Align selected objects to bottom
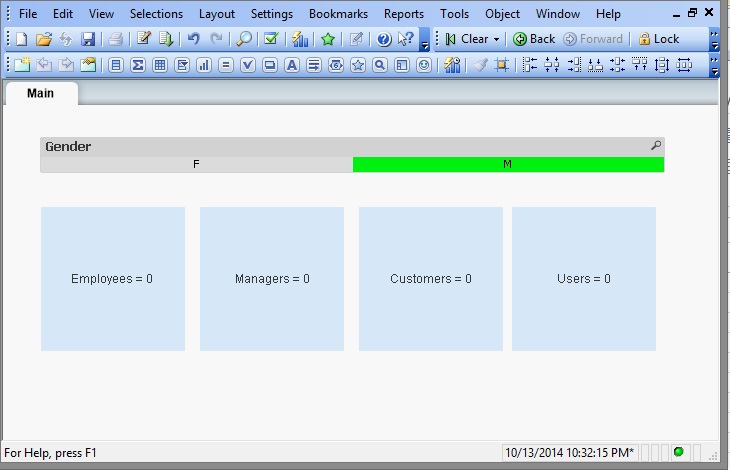This screenshot has height=470, width=730. click(x=595, y=65)
